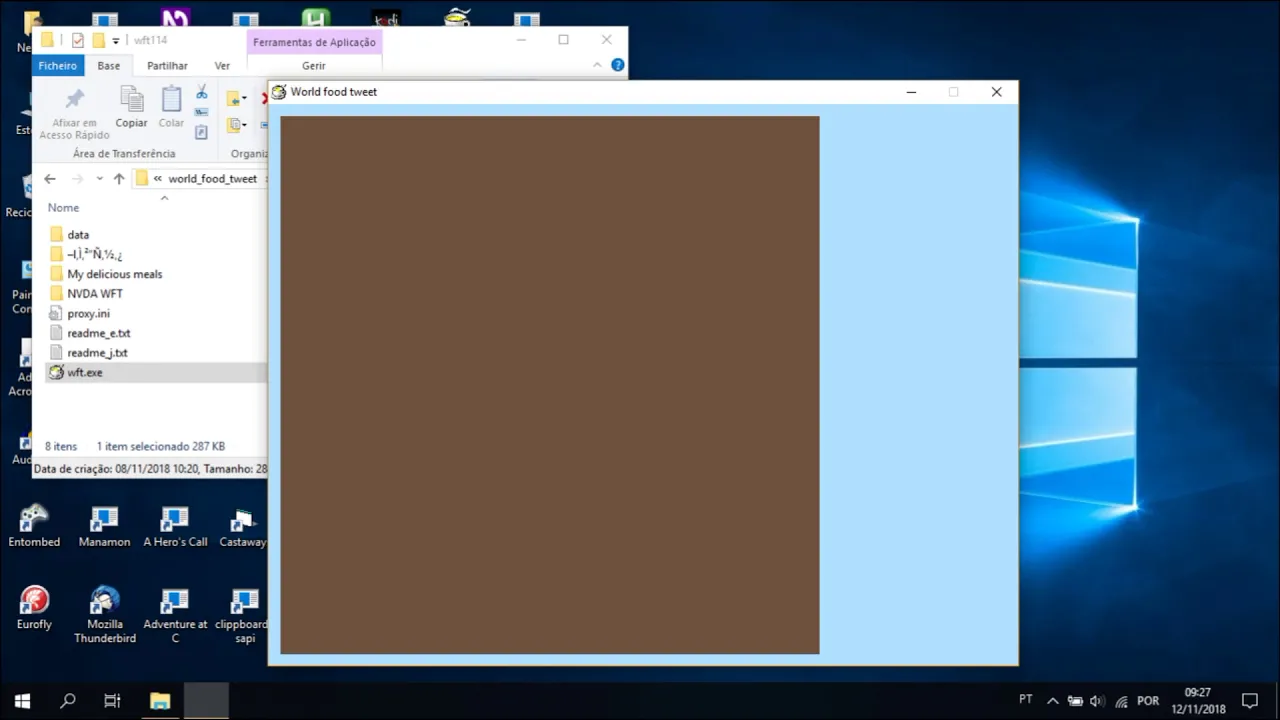Viewport: 1280px width, 720px height.
Task: Open clipboard sapi desktop shortcut
Action: pos(243,615)
